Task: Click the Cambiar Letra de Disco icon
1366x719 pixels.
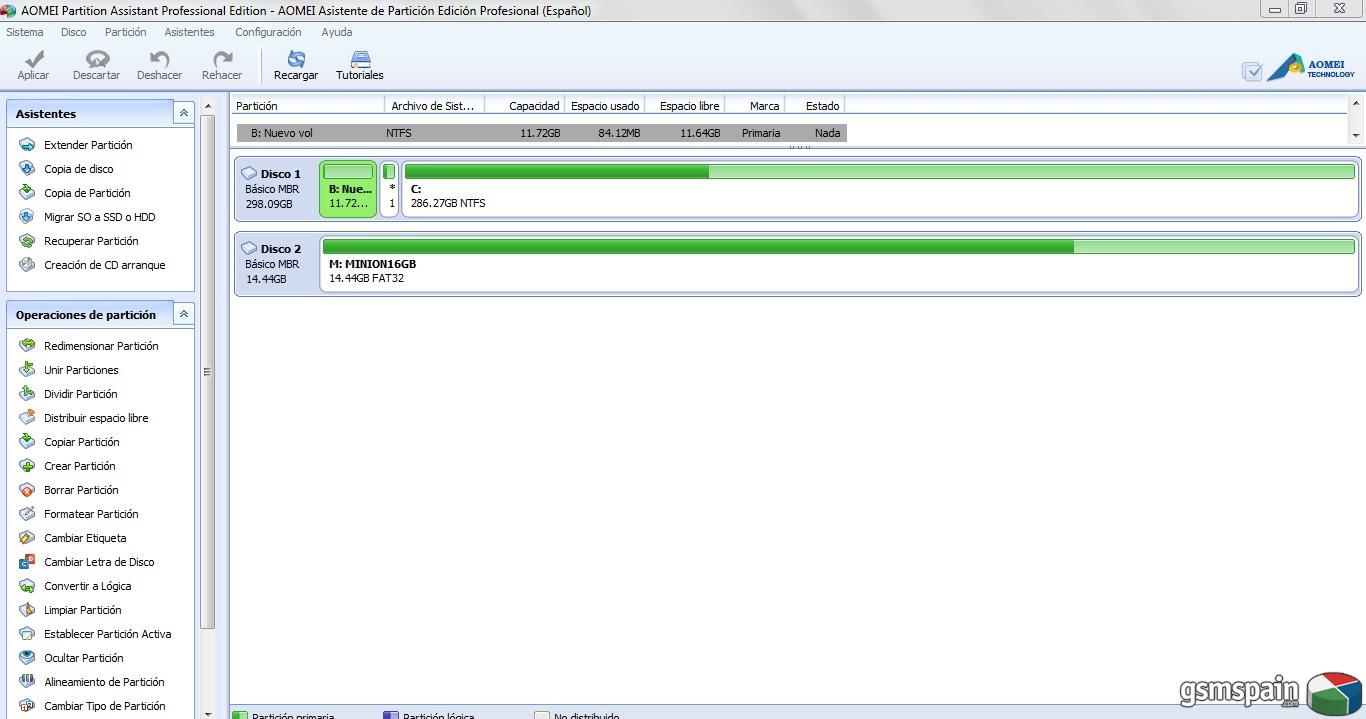Action: pyautogui.click(x=27, y=562)
